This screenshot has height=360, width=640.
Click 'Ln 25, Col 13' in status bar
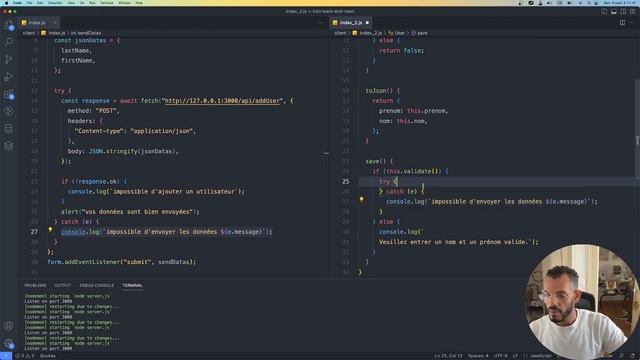click(x=448, y=356)
